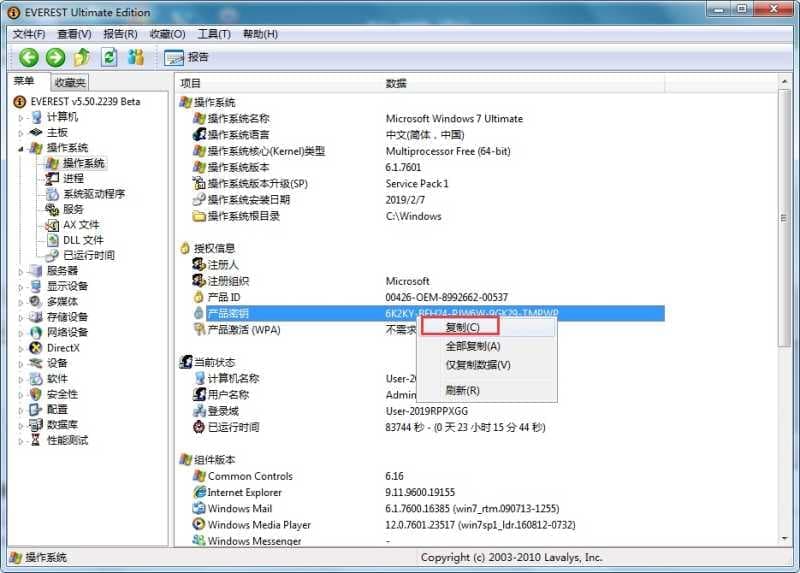Click the green Forward arrow toolbar icon
800x573 pixels.
[55, 57]
